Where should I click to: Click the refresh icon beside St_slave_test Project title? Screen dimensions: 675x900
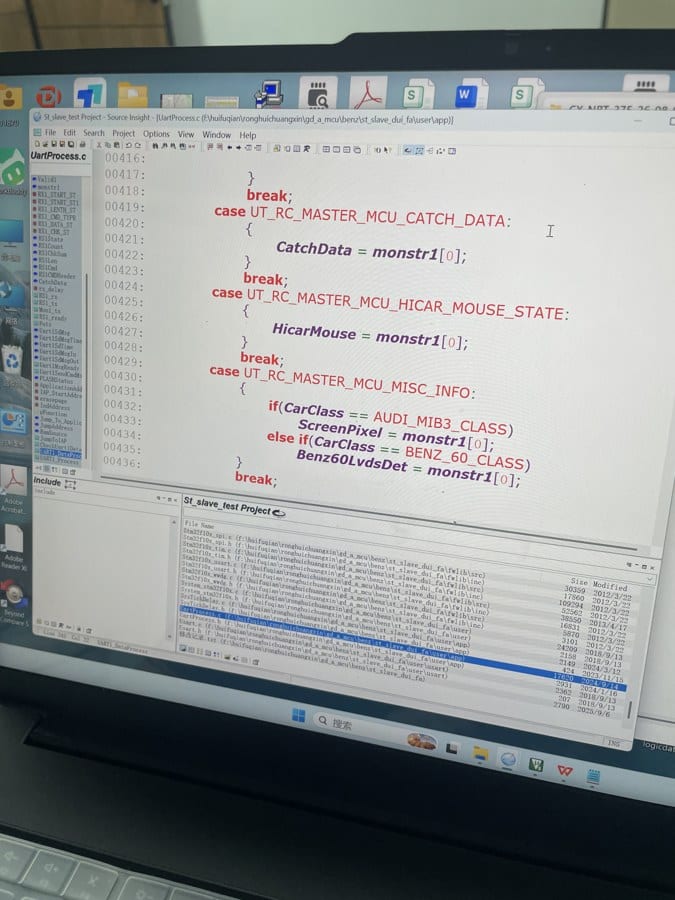pos(278,513)
